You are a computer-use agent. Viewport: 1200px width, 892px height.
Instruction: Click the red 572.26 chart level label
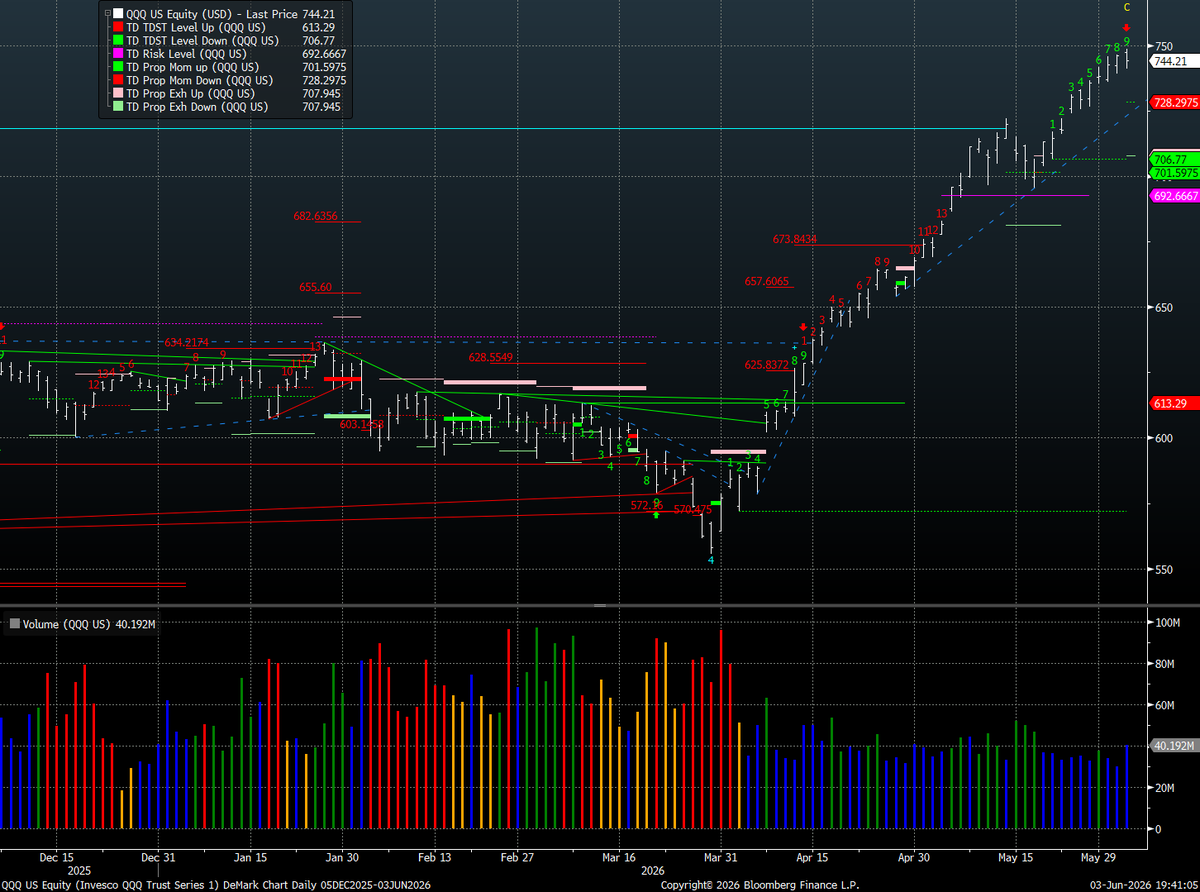point(647,505)
